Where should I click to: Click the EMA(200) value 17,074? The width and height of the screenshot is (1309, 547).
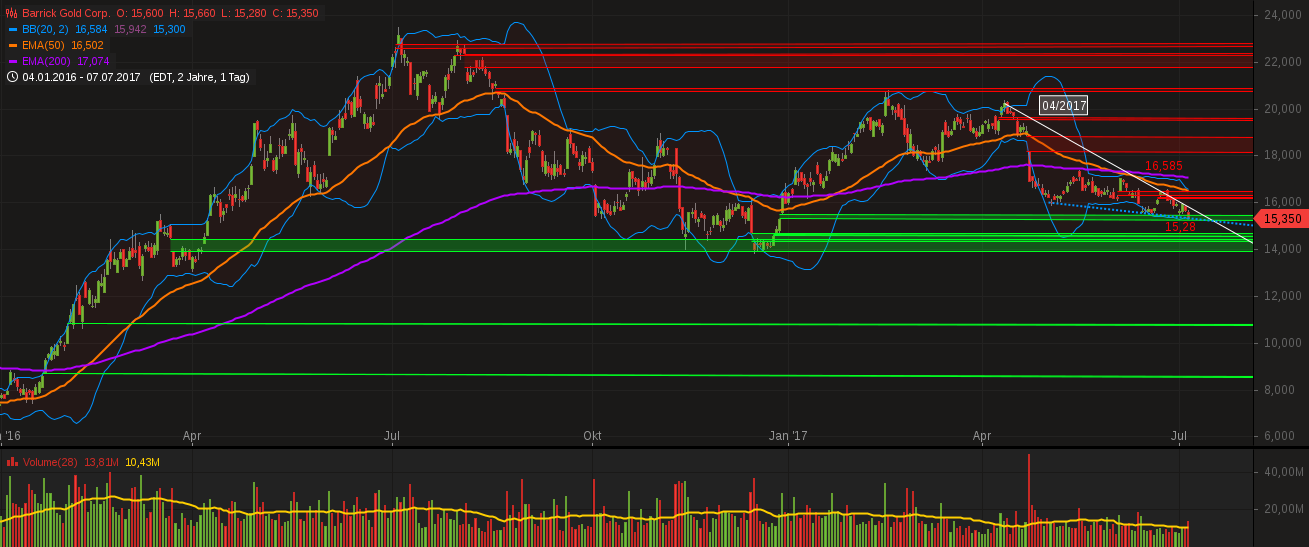[x=93, y=61]
